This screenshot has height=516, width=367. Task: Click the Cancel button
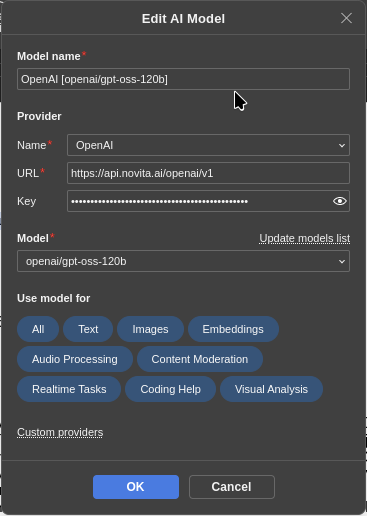pos(232,487)
